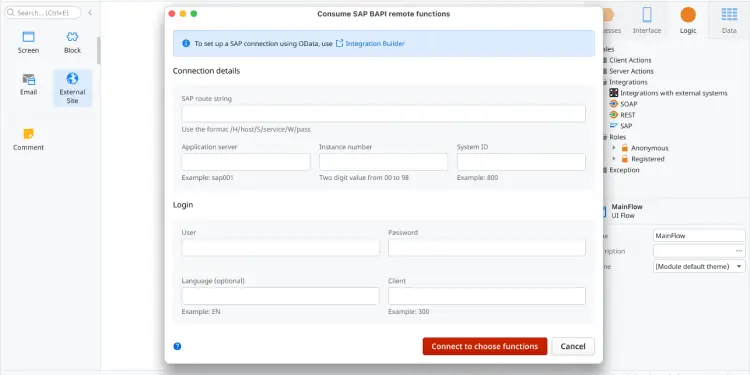This screenshot has width=750, height=375.
Task: Cancel the SAP BAPI dialog
Action: [573, 346]
